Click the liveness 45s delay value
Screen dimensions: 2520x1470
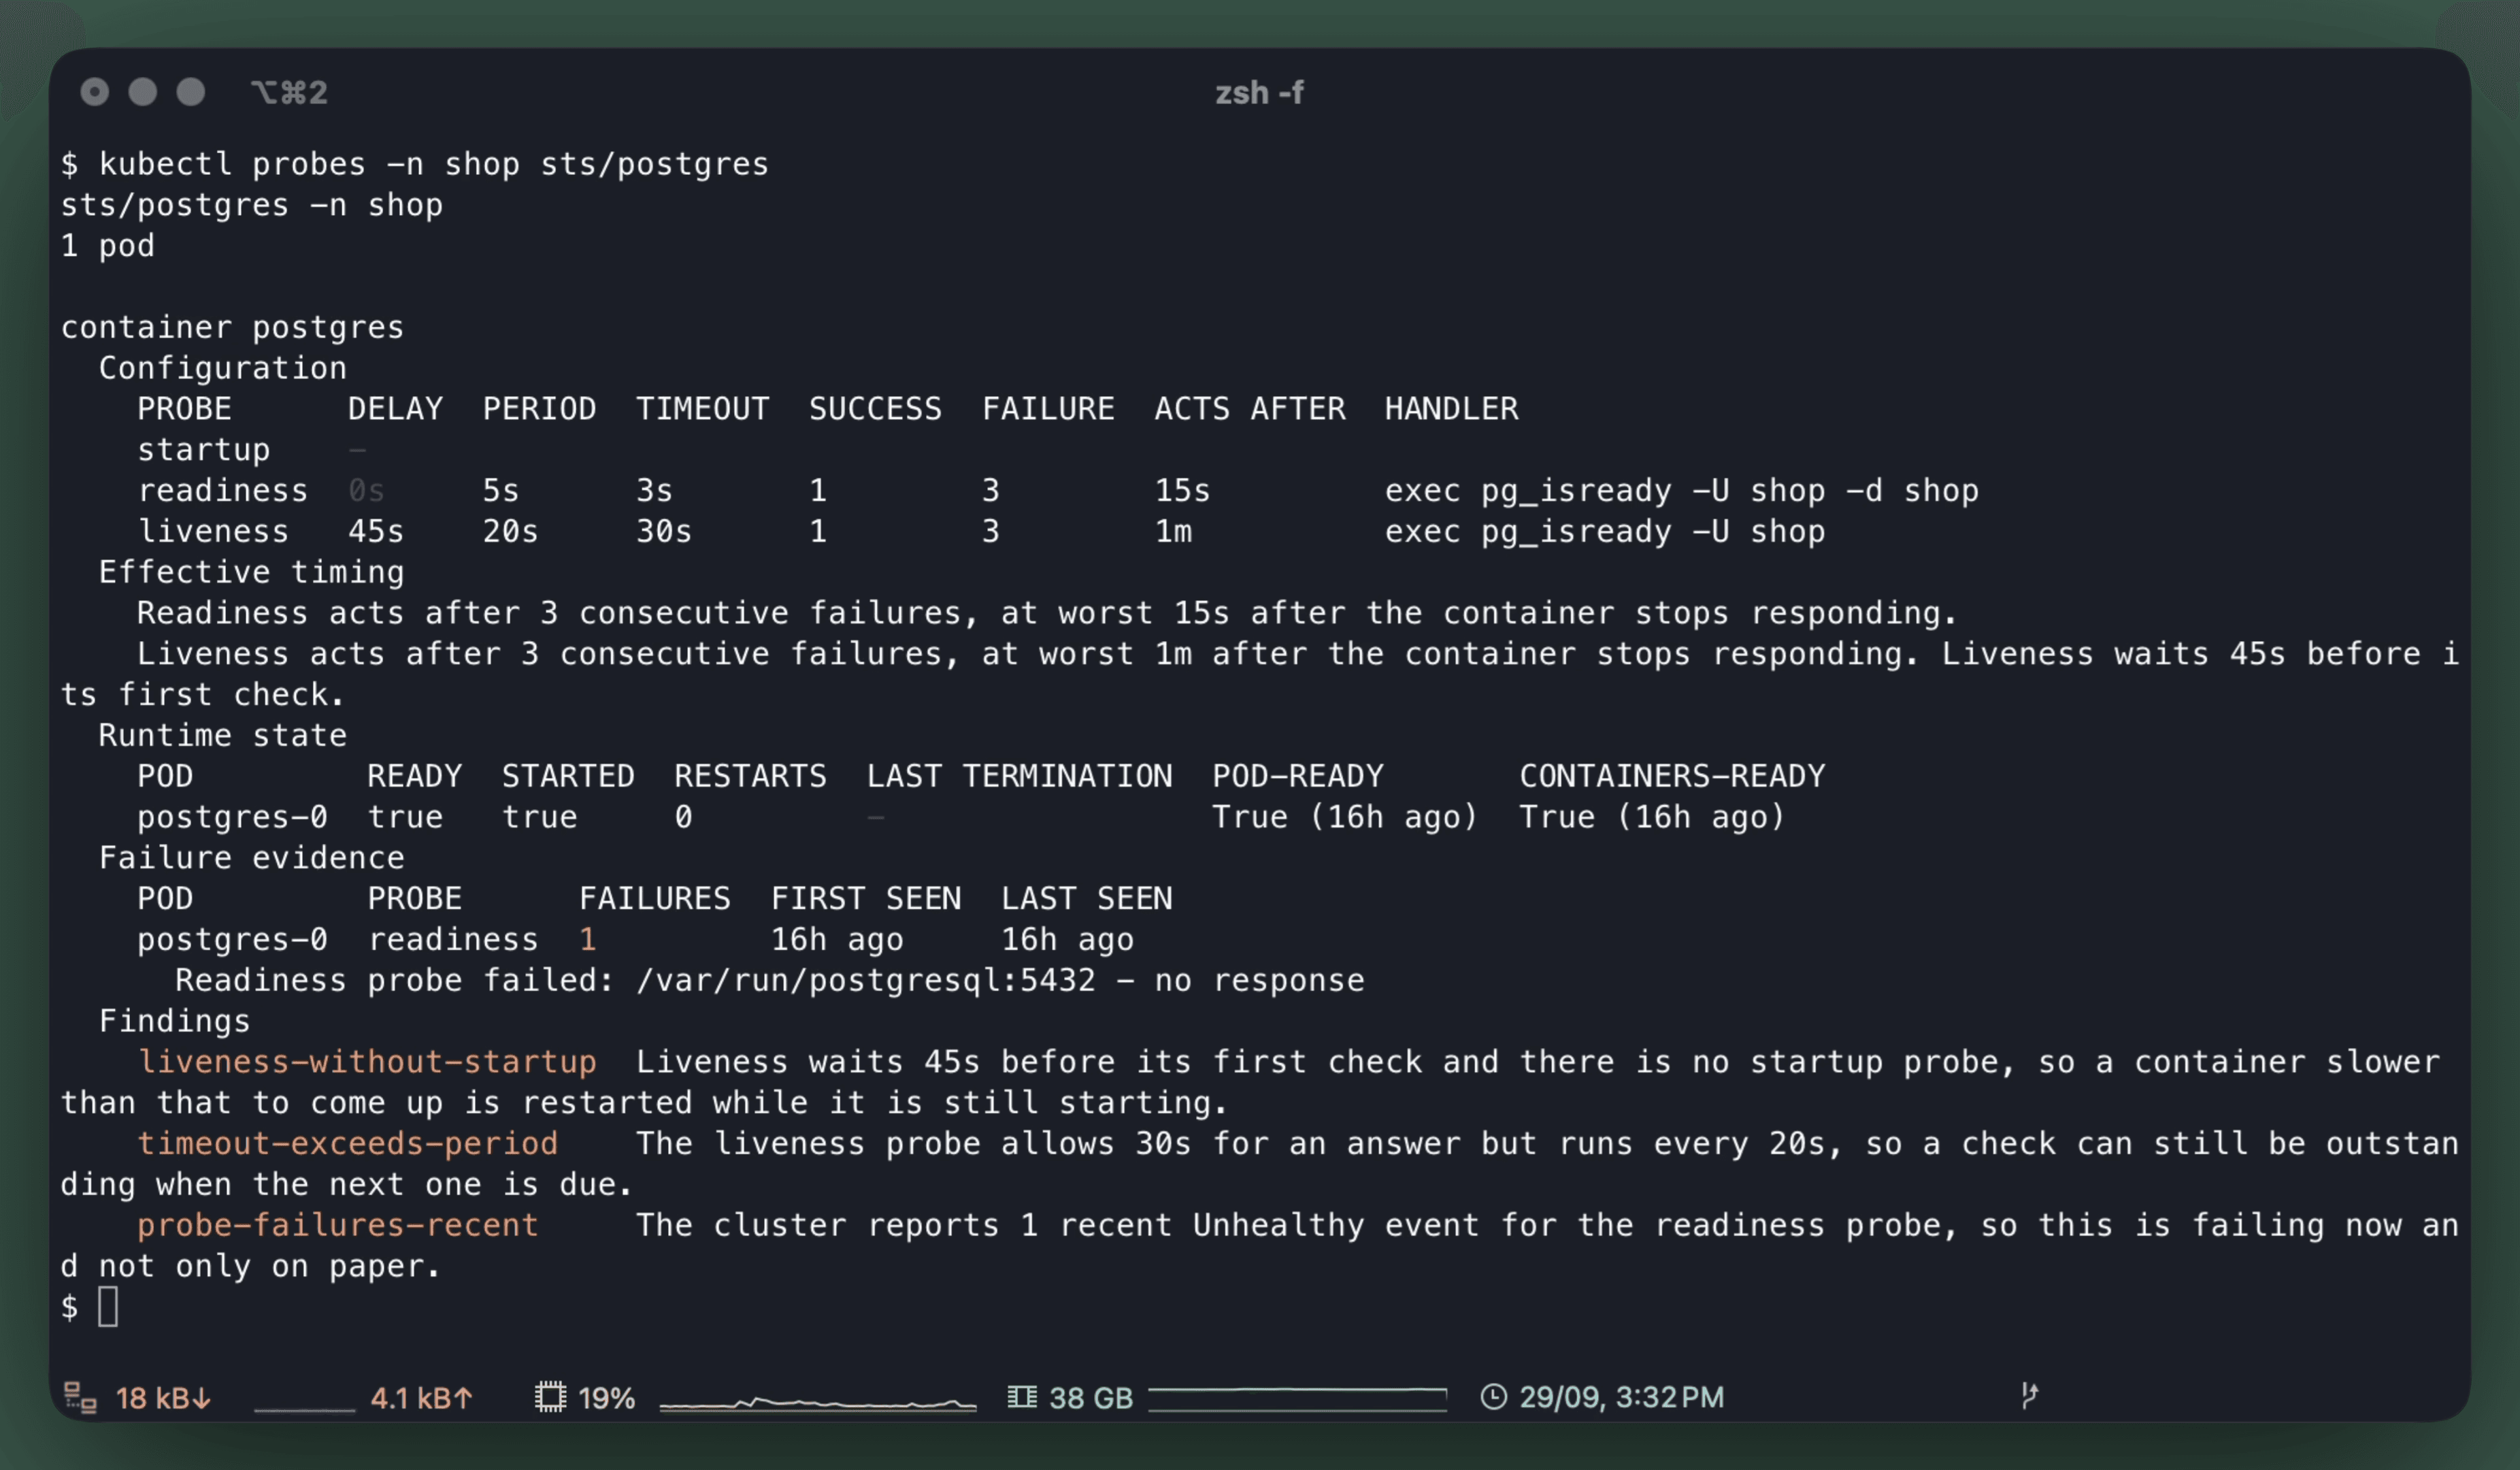coord(376,531)
